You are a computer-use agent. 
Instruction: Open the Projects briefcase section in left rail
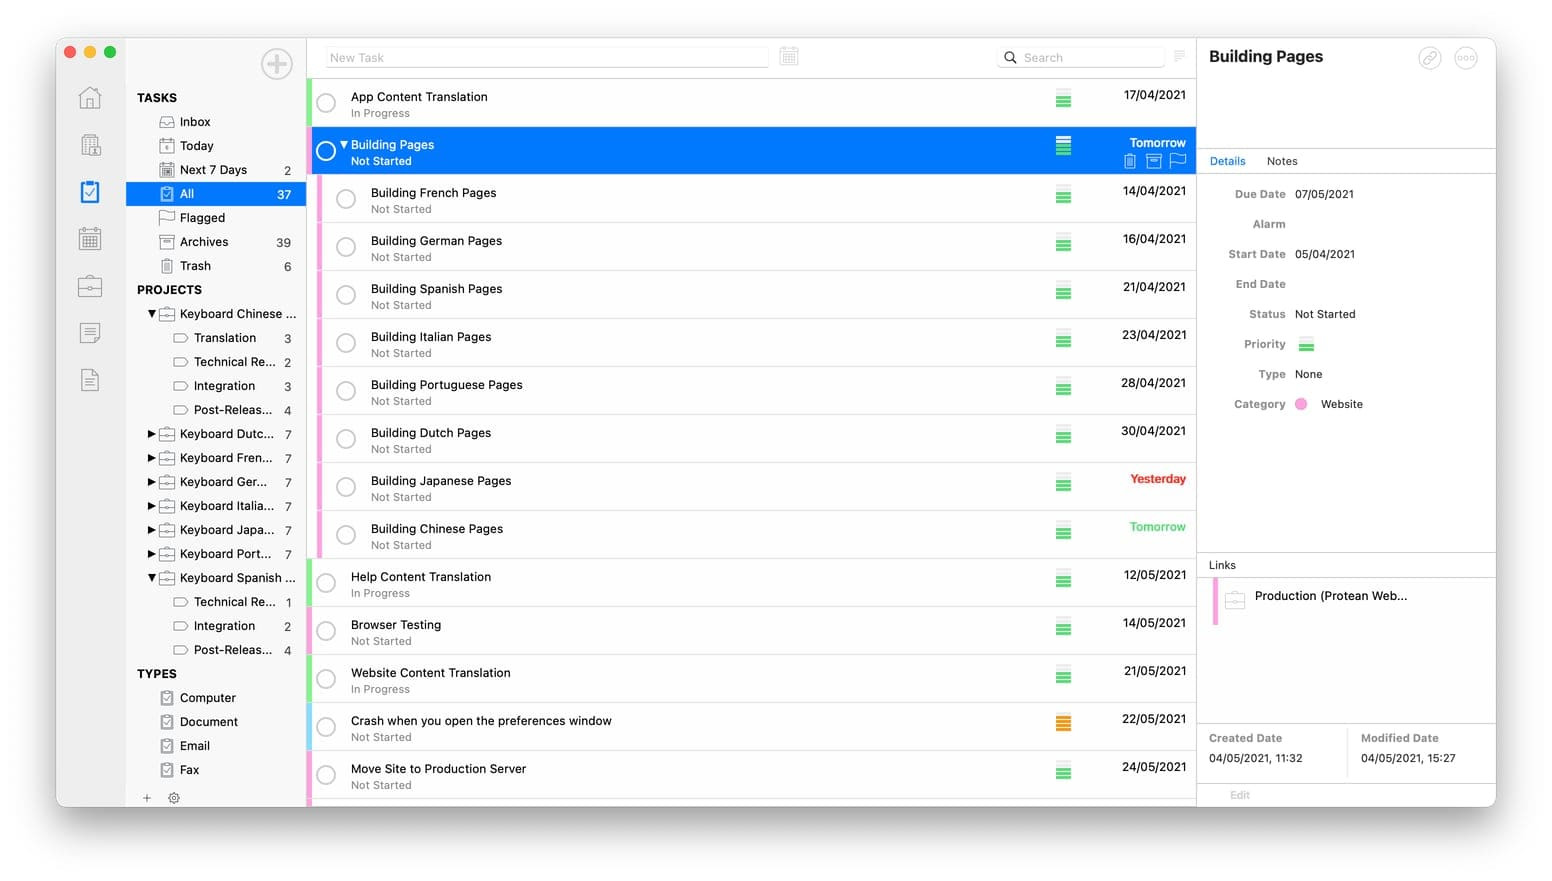(90, 287)
